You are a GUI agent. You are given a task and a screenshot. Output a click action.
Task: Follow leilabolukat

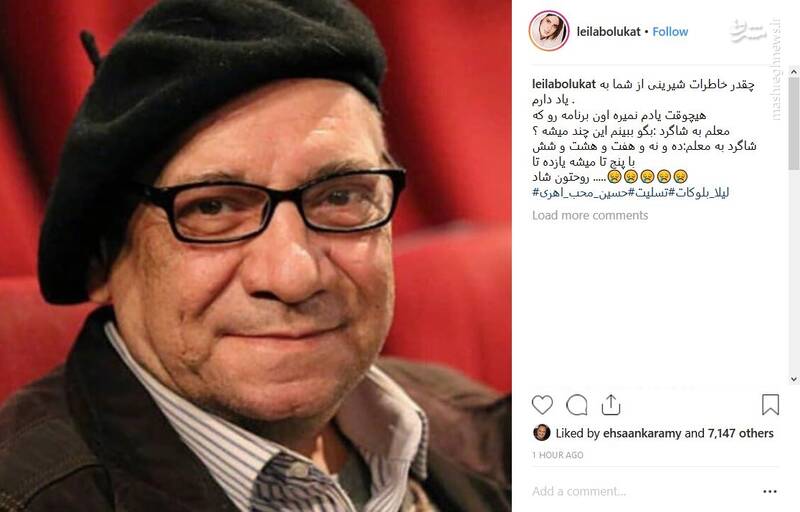pyautogui.click(x=670, y=32)
